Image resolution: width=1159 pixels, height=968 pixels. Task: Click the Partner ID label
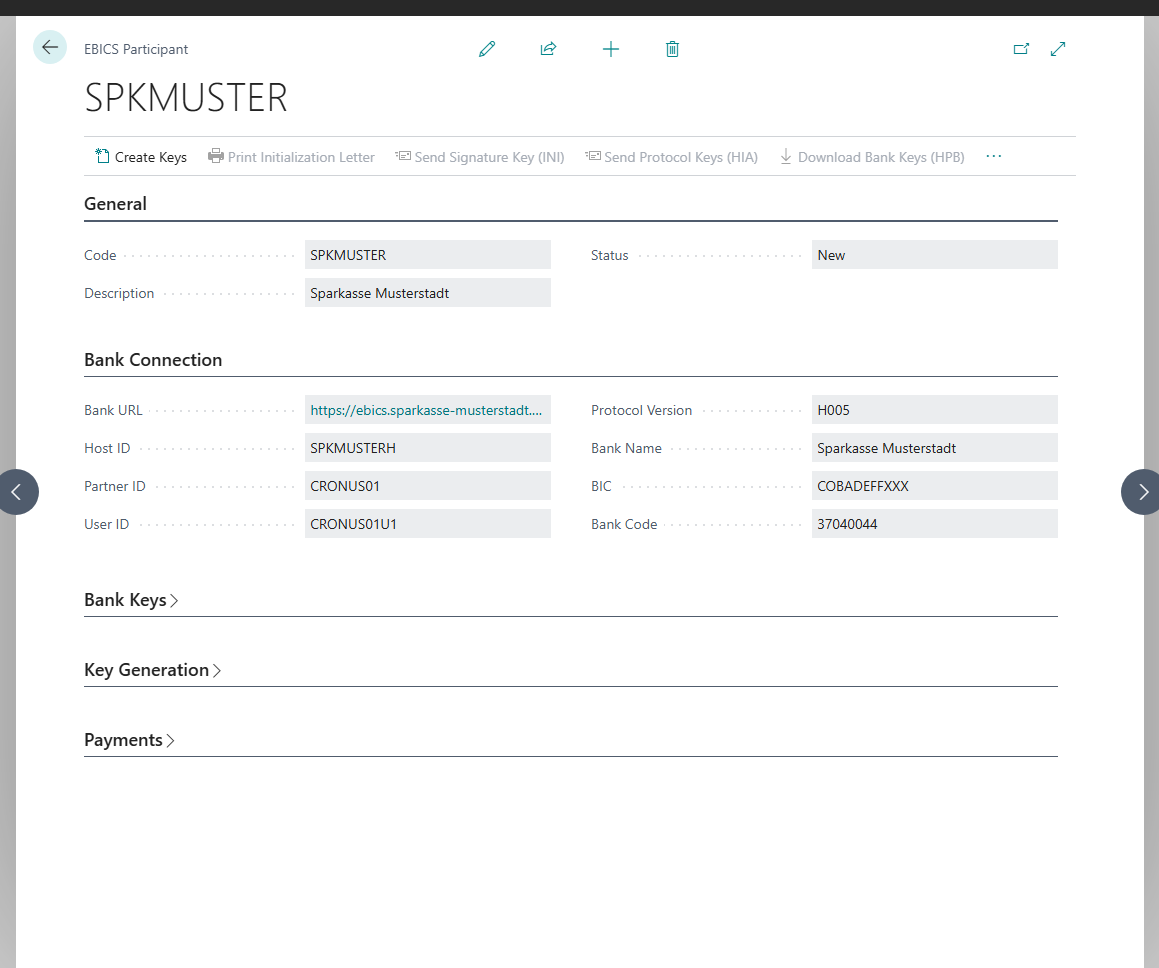point(115,485)
